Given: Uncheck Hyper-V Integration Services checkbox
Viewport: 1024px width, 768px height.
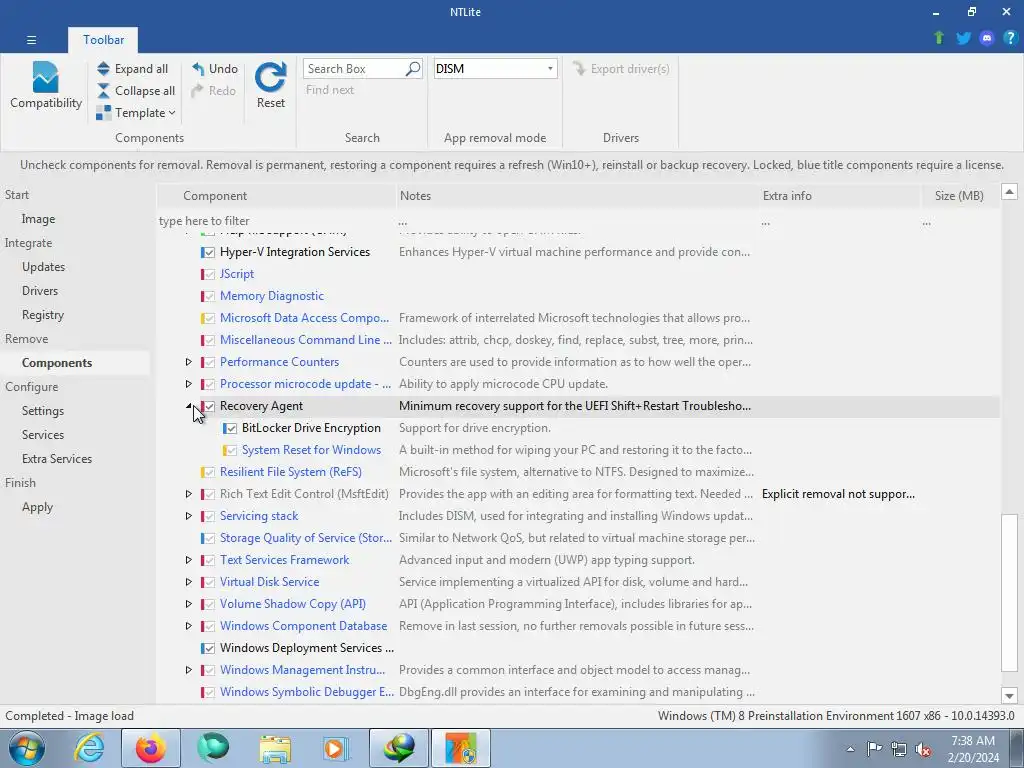Looking at the screenshot, I should point(209,253).
